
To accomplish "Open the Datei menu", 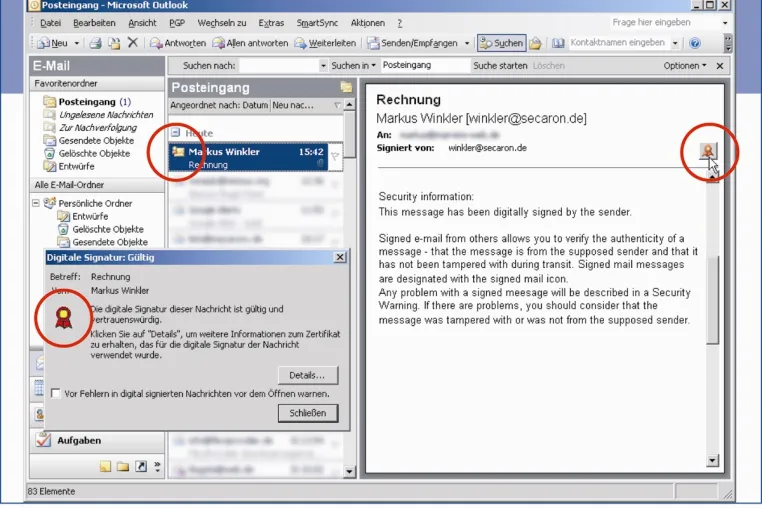I will tap(51, 23).
